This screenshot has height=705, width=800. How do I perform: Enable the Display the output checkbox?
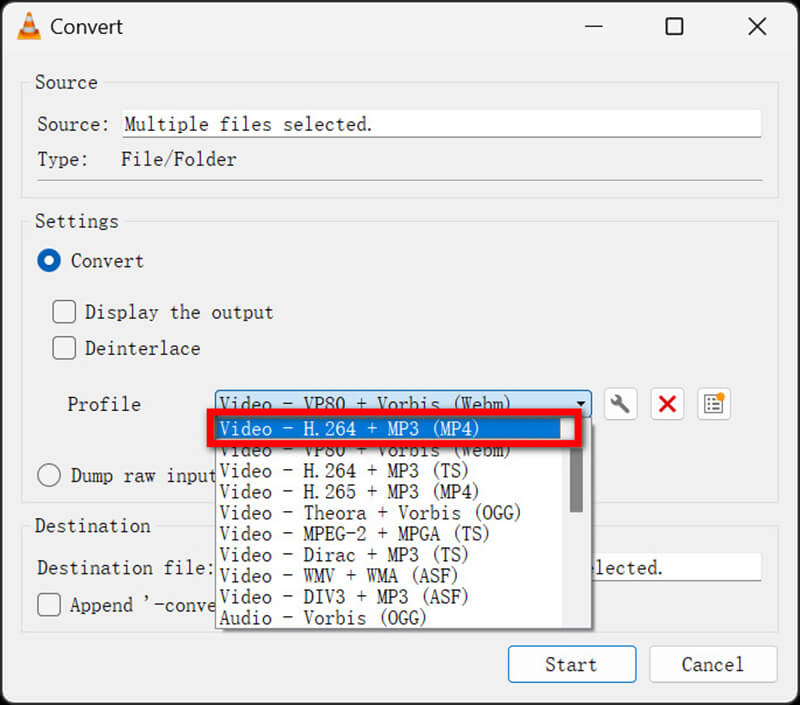(x=64, y=312)
